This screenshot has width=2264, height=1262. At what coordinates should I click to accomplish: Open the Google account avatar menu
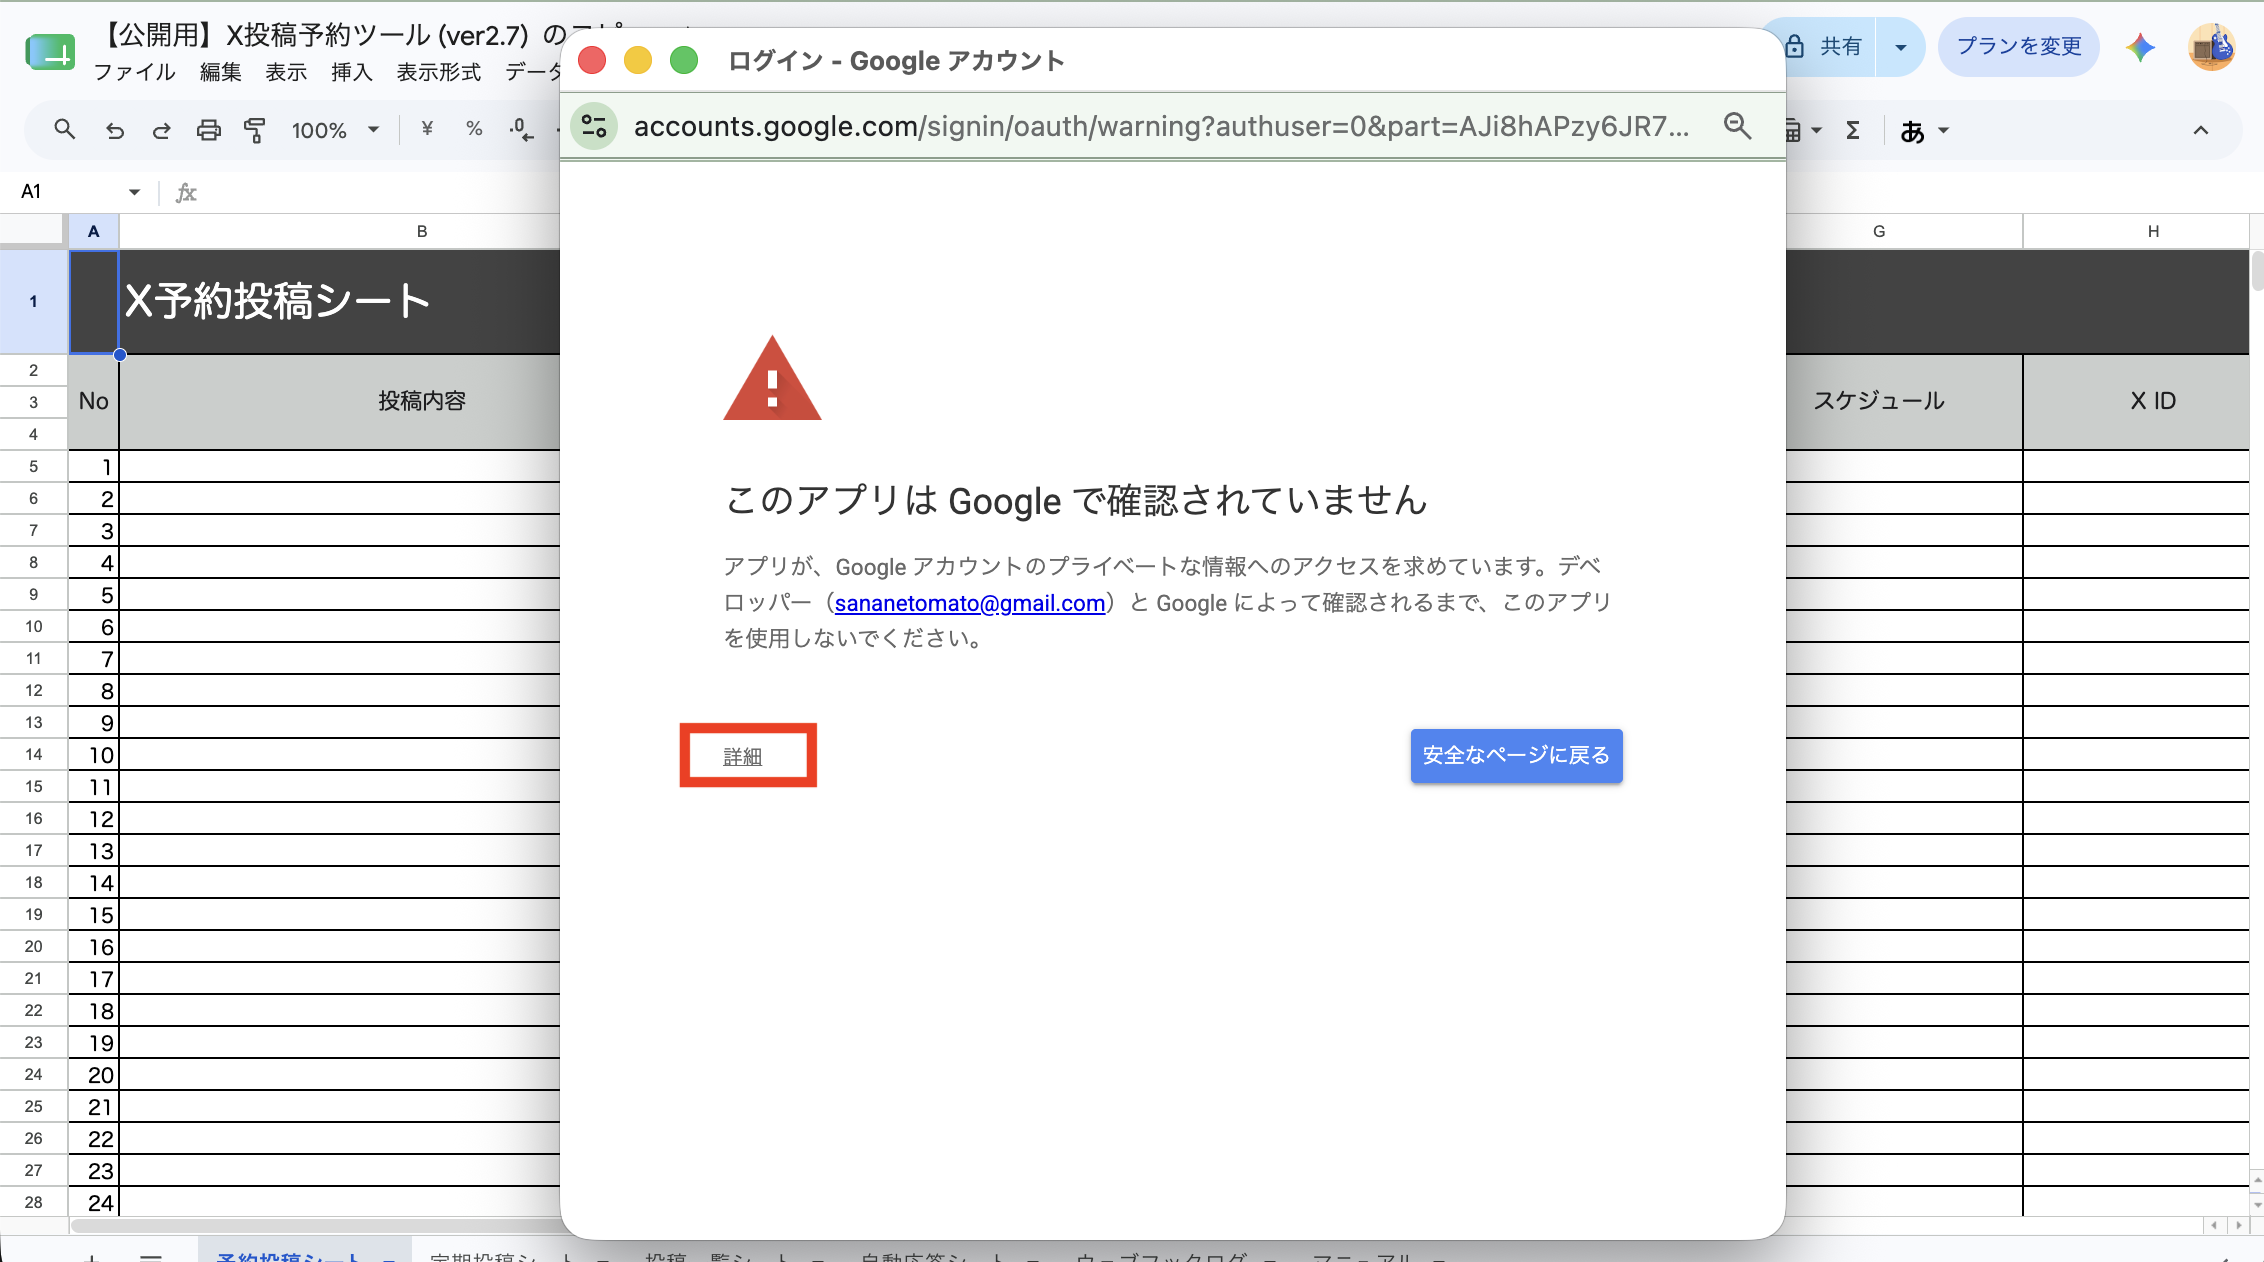(x=2211, y=47)
